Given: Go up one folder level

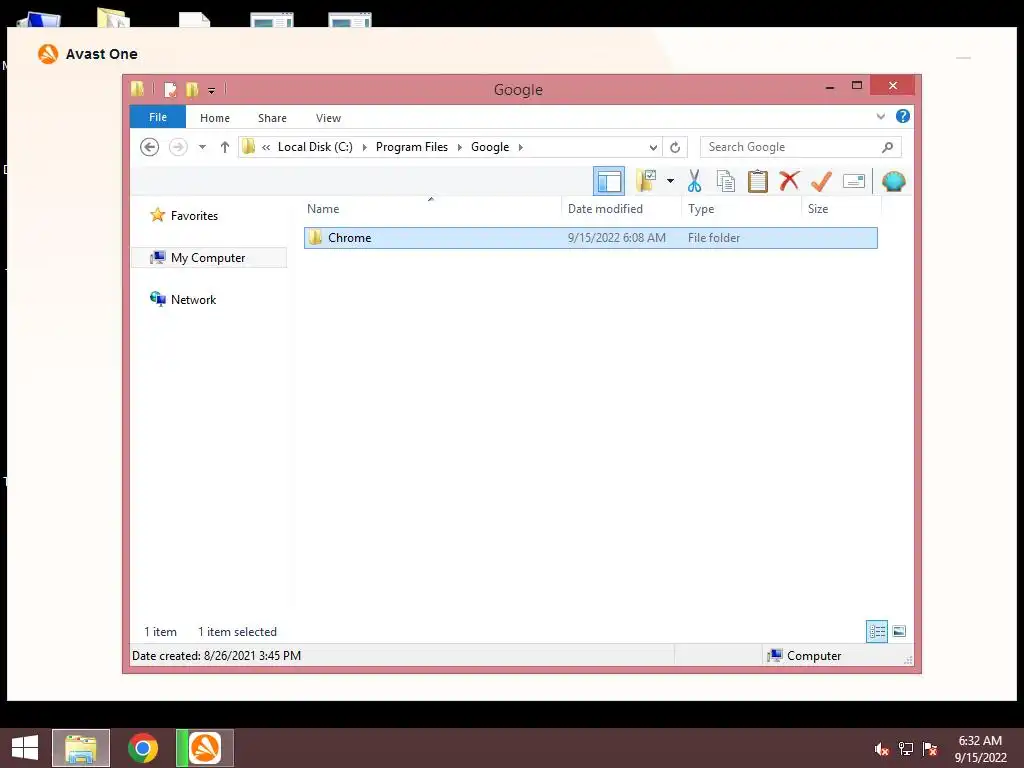Looking at the screenshot, I should [x=225, y=147].
